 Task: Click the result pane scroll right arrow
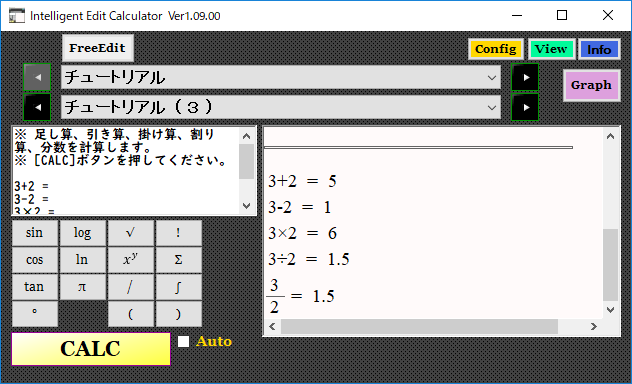click(593, 326)
